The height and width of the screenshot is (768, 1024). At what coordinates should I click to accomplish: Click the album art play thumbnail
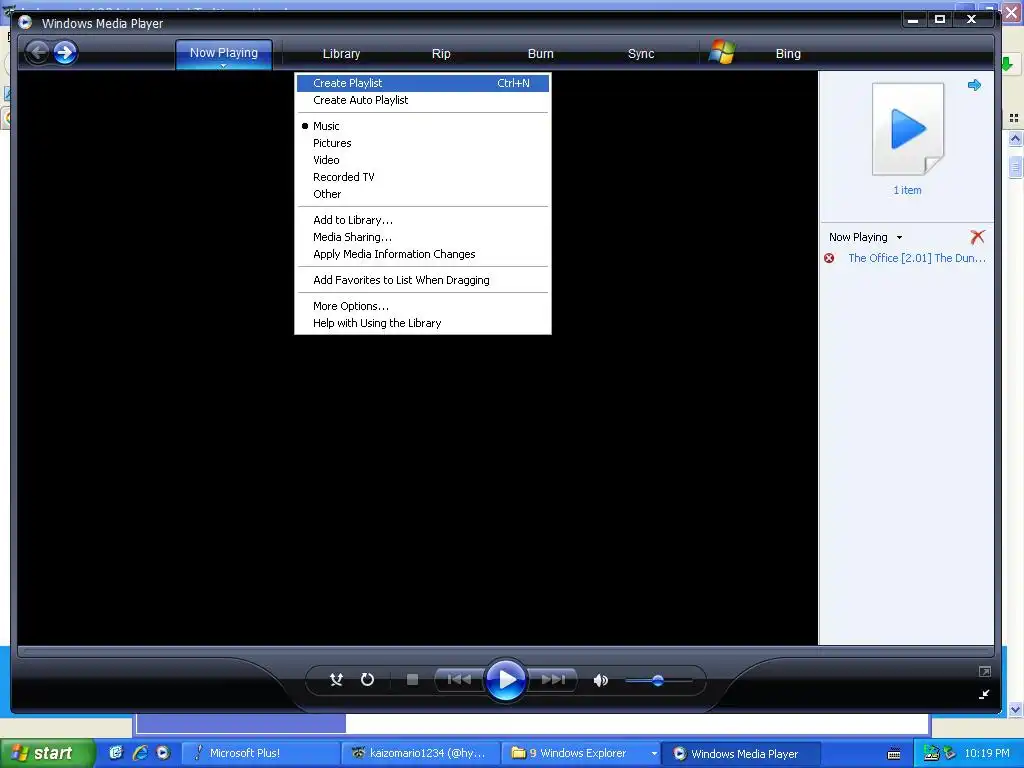[908, 129]
